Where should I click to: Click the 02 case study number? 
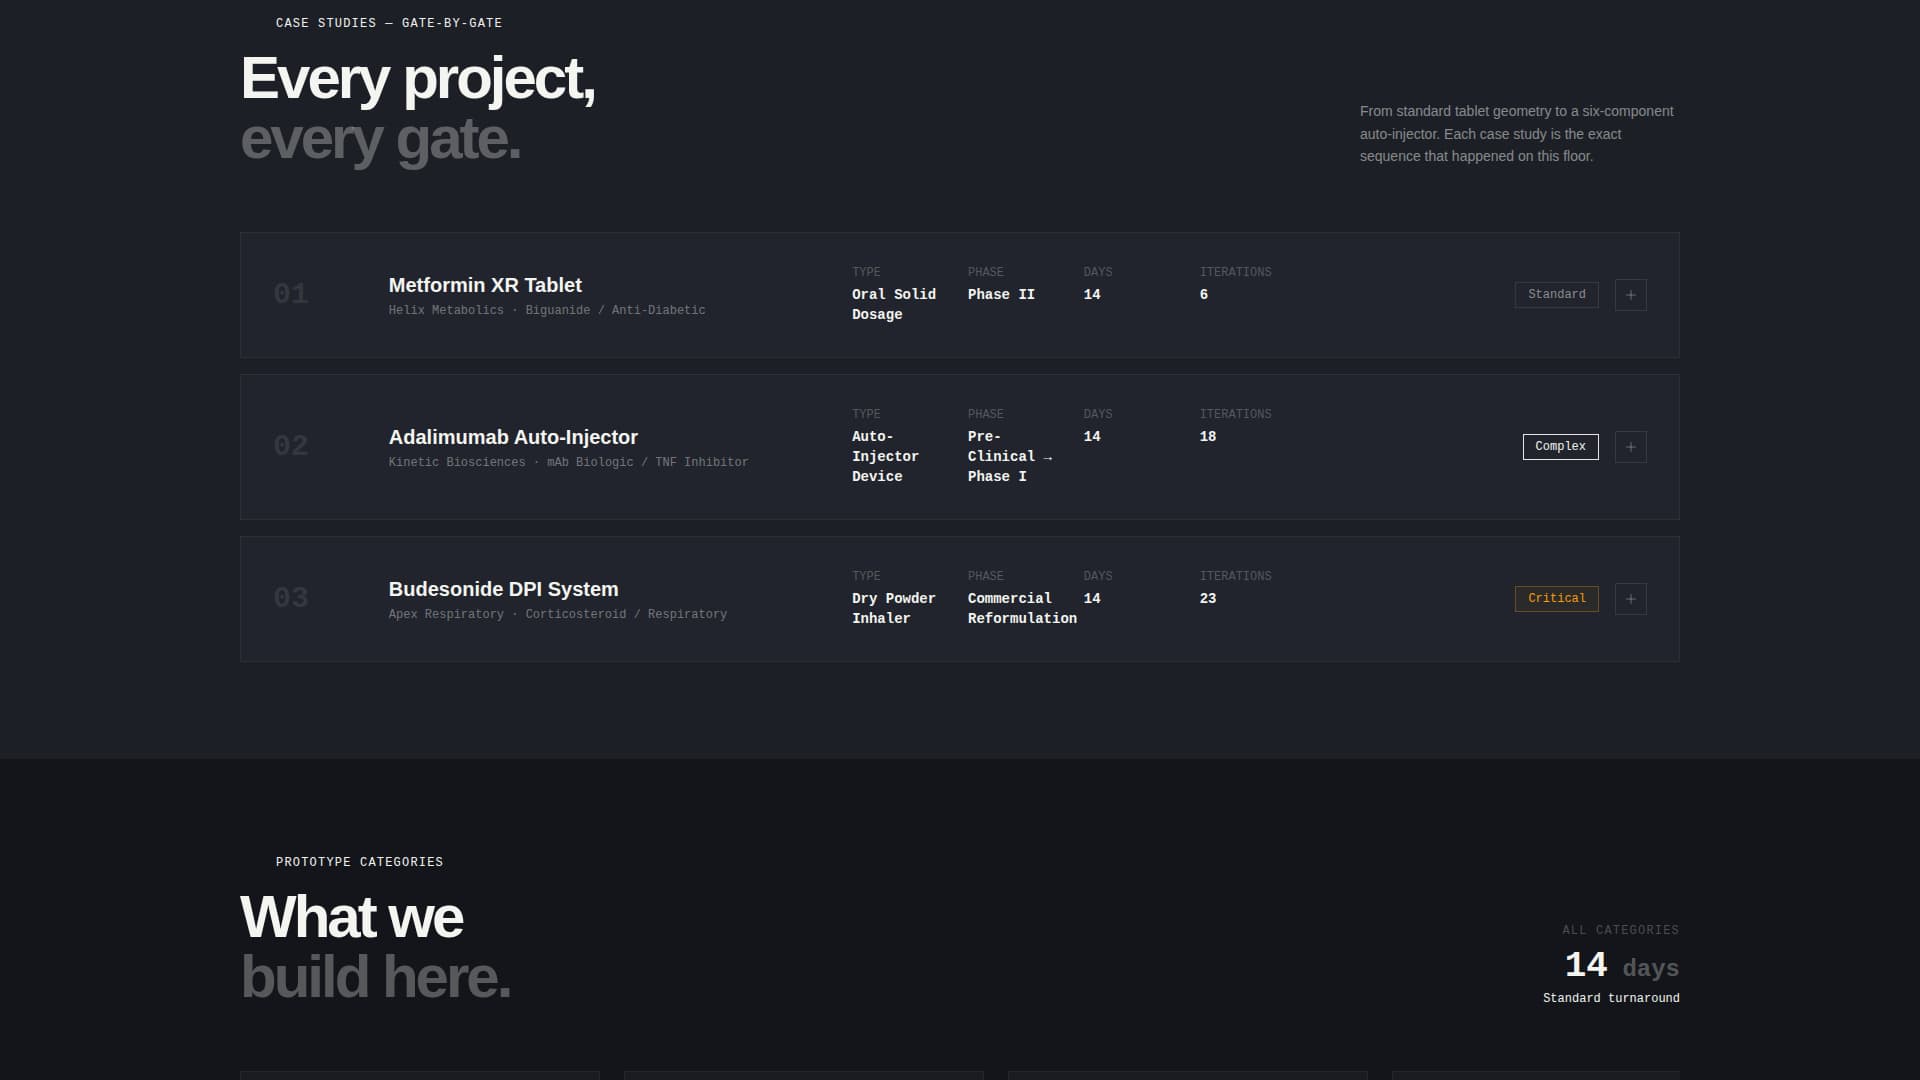pos(291,446)
